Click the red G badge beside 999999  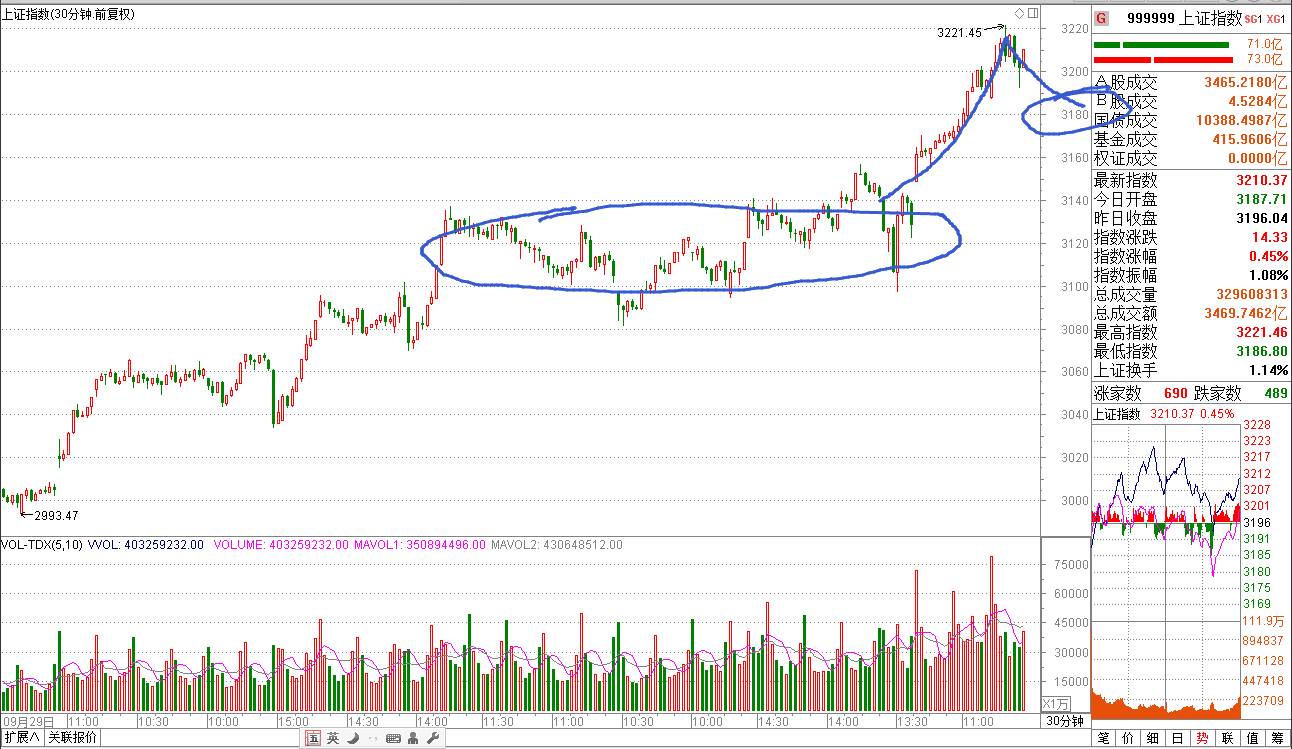(1101, 18)
